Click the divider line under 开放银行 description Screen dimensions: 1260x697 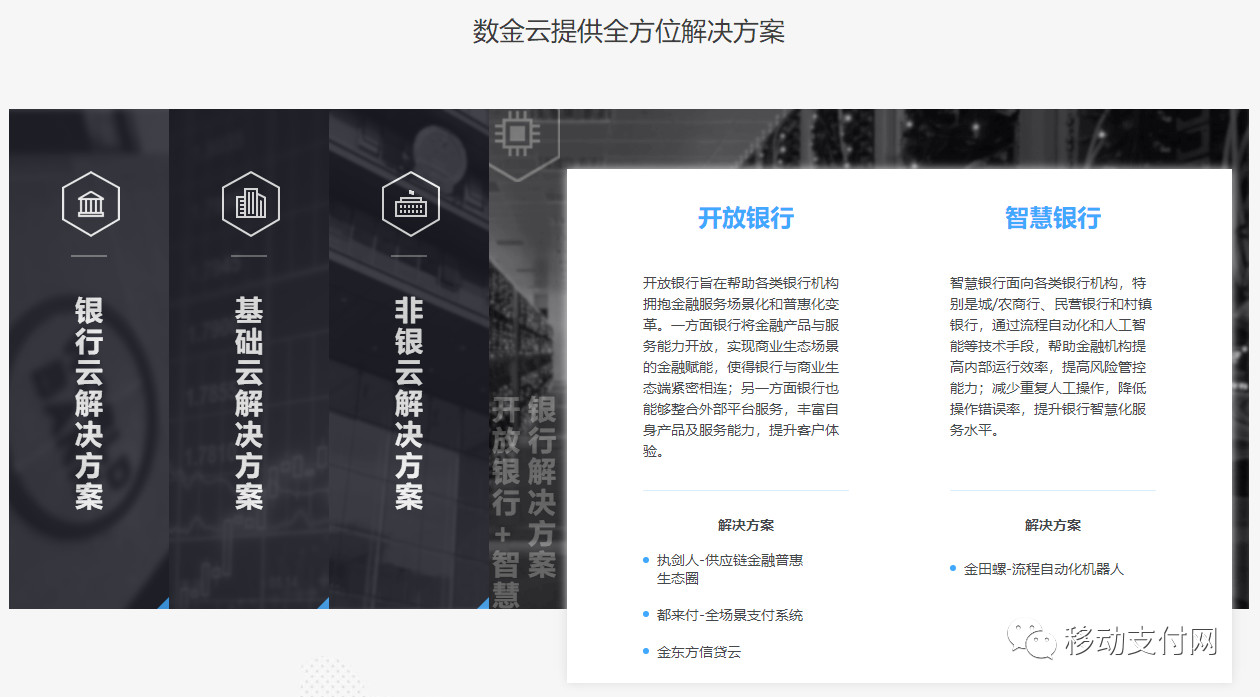(744, 490)
